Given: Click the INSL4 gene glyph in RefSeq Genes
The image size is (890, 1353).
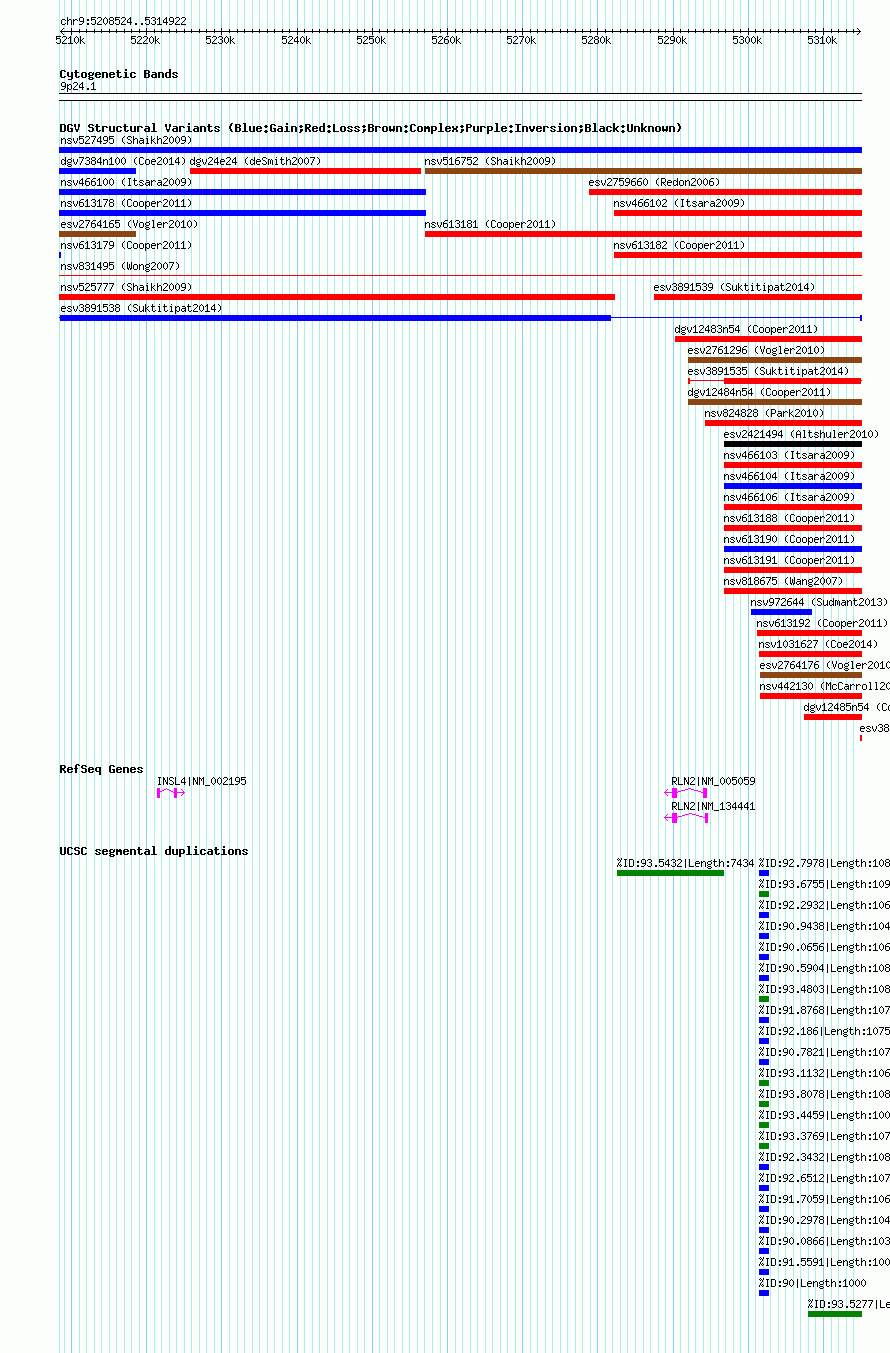Looking at the screenshot, I should pyautogui.click(x=171, y=793).
